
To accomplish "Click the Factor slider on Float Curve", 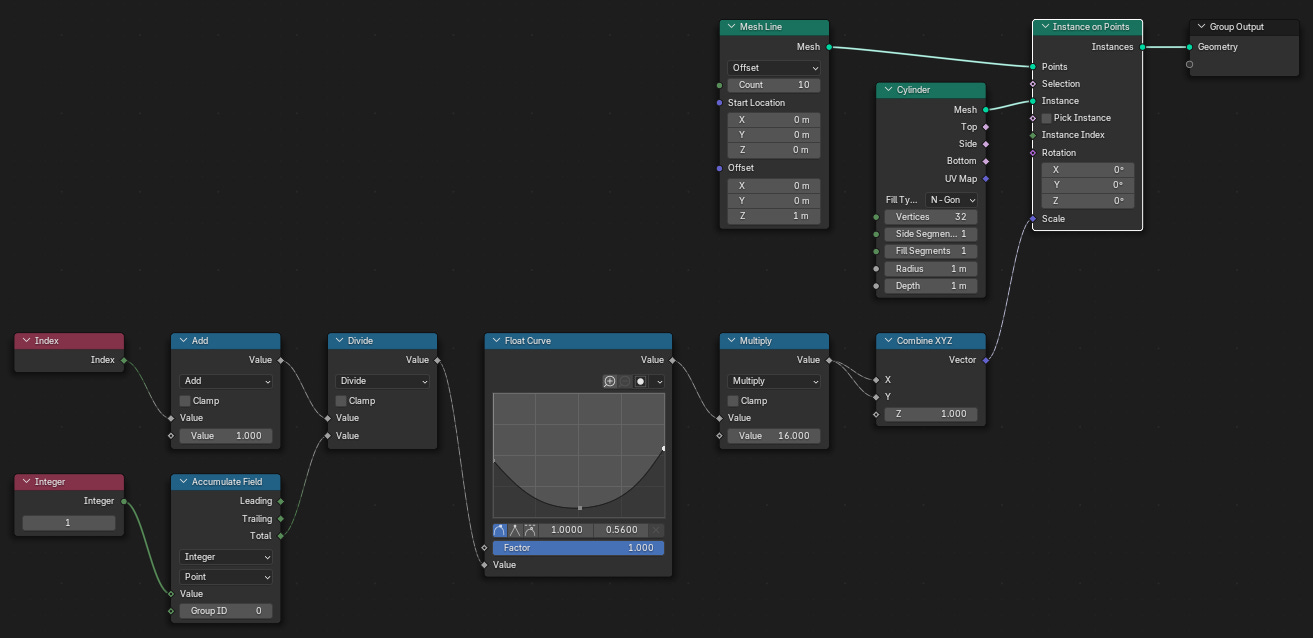I will (x=578, y=547).
